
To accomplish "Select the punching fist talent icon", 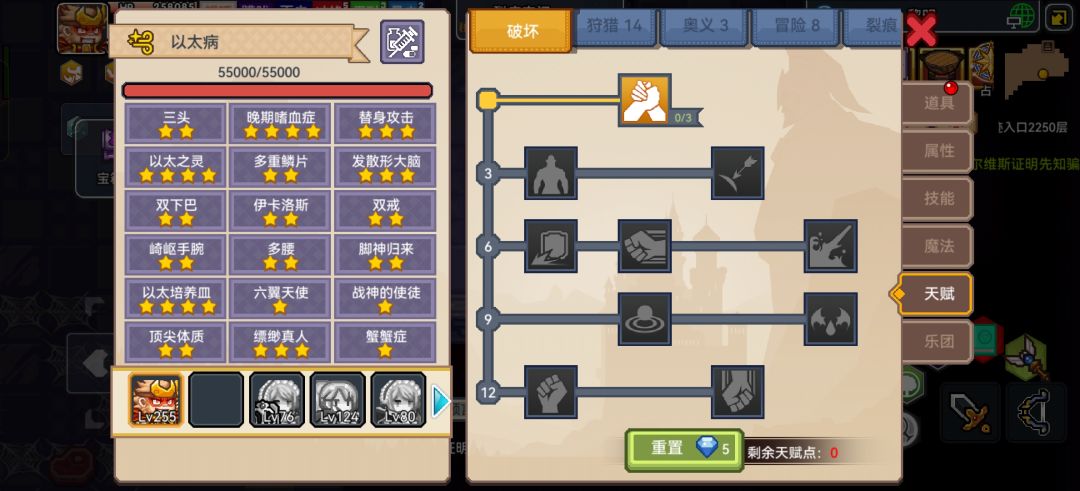I will pyautogui.click(x=644, y=246).
